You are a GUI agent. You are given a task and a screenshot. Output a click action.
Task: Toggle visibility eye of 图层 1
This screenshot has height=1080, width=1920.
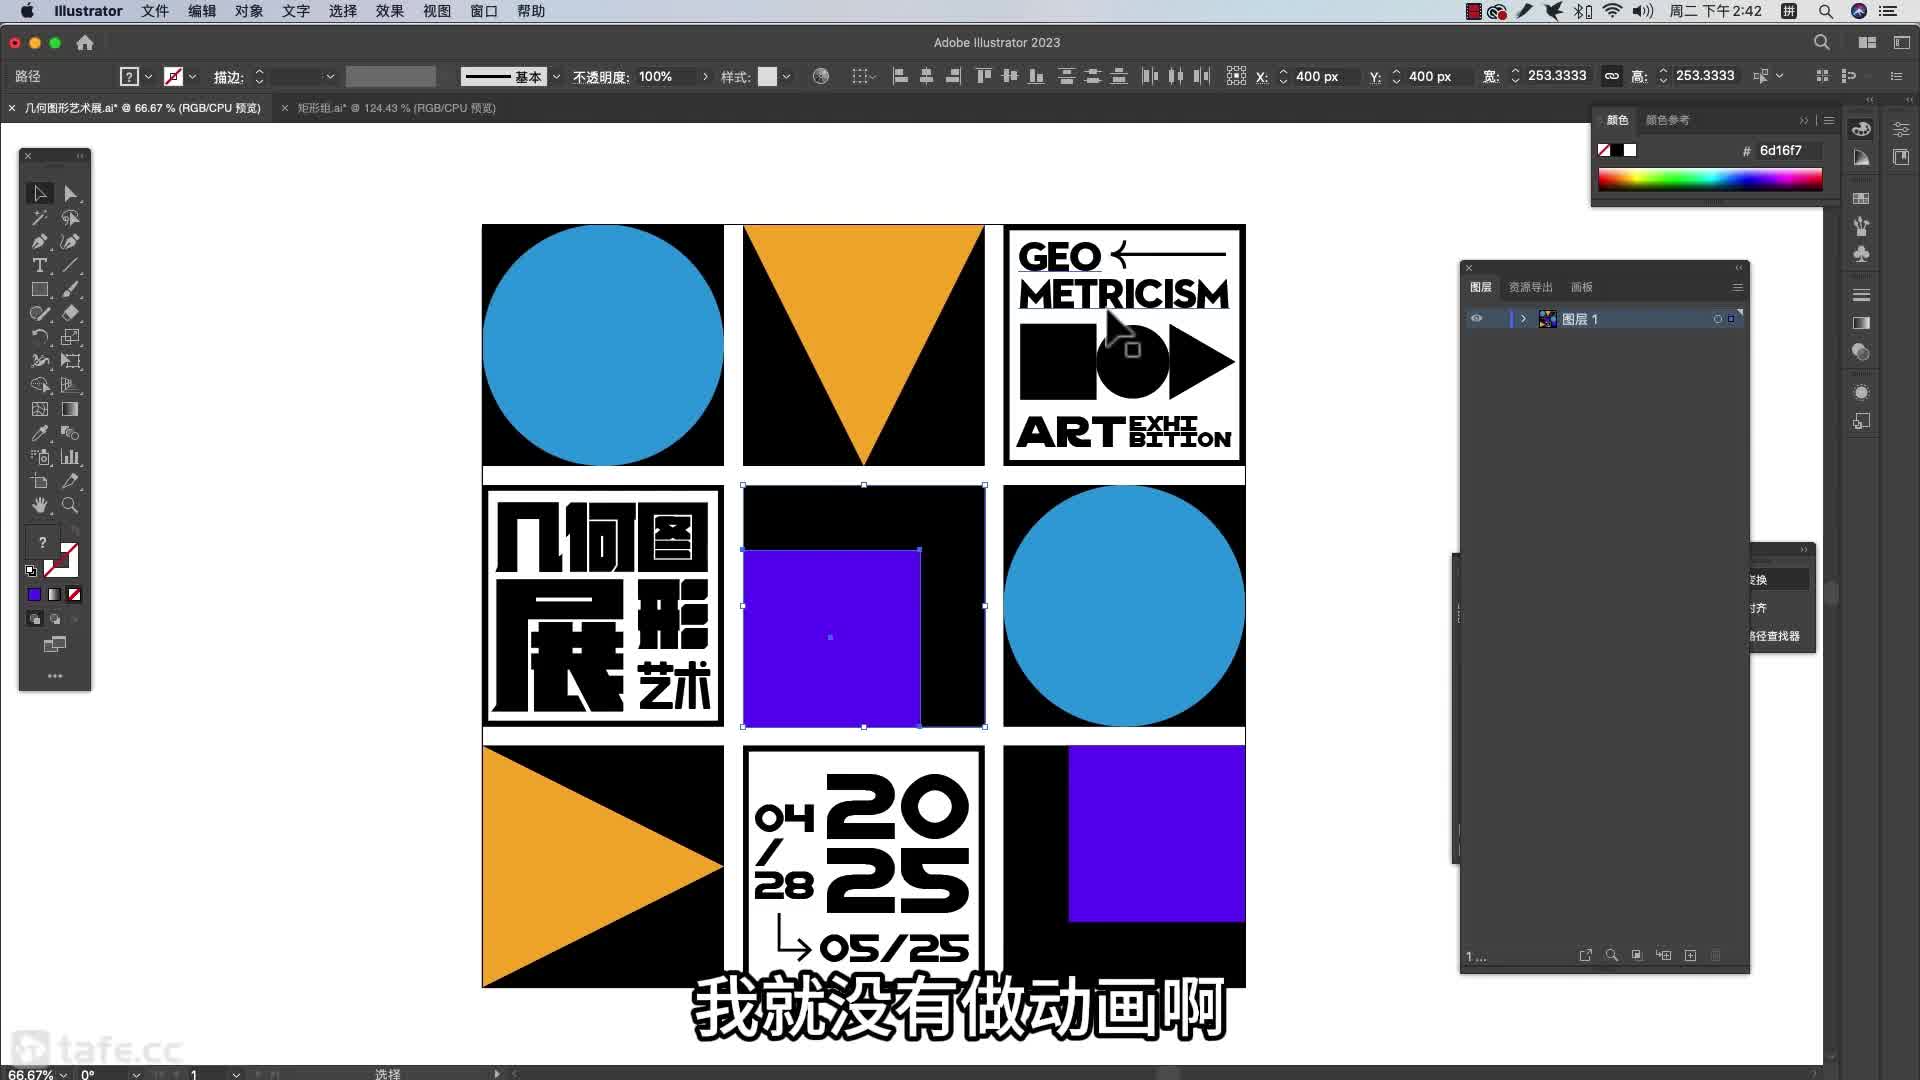tap(1476, 319)
